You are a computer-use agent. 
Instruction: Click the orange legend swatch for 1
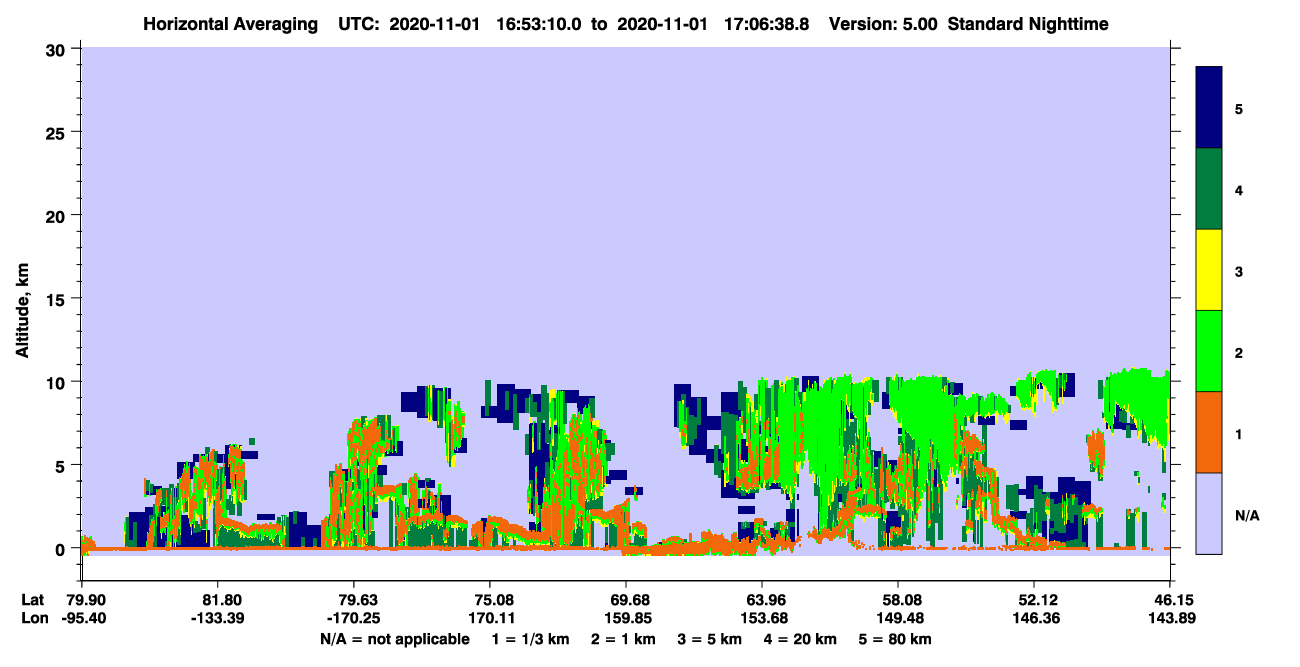click(x=1209, y=432)
